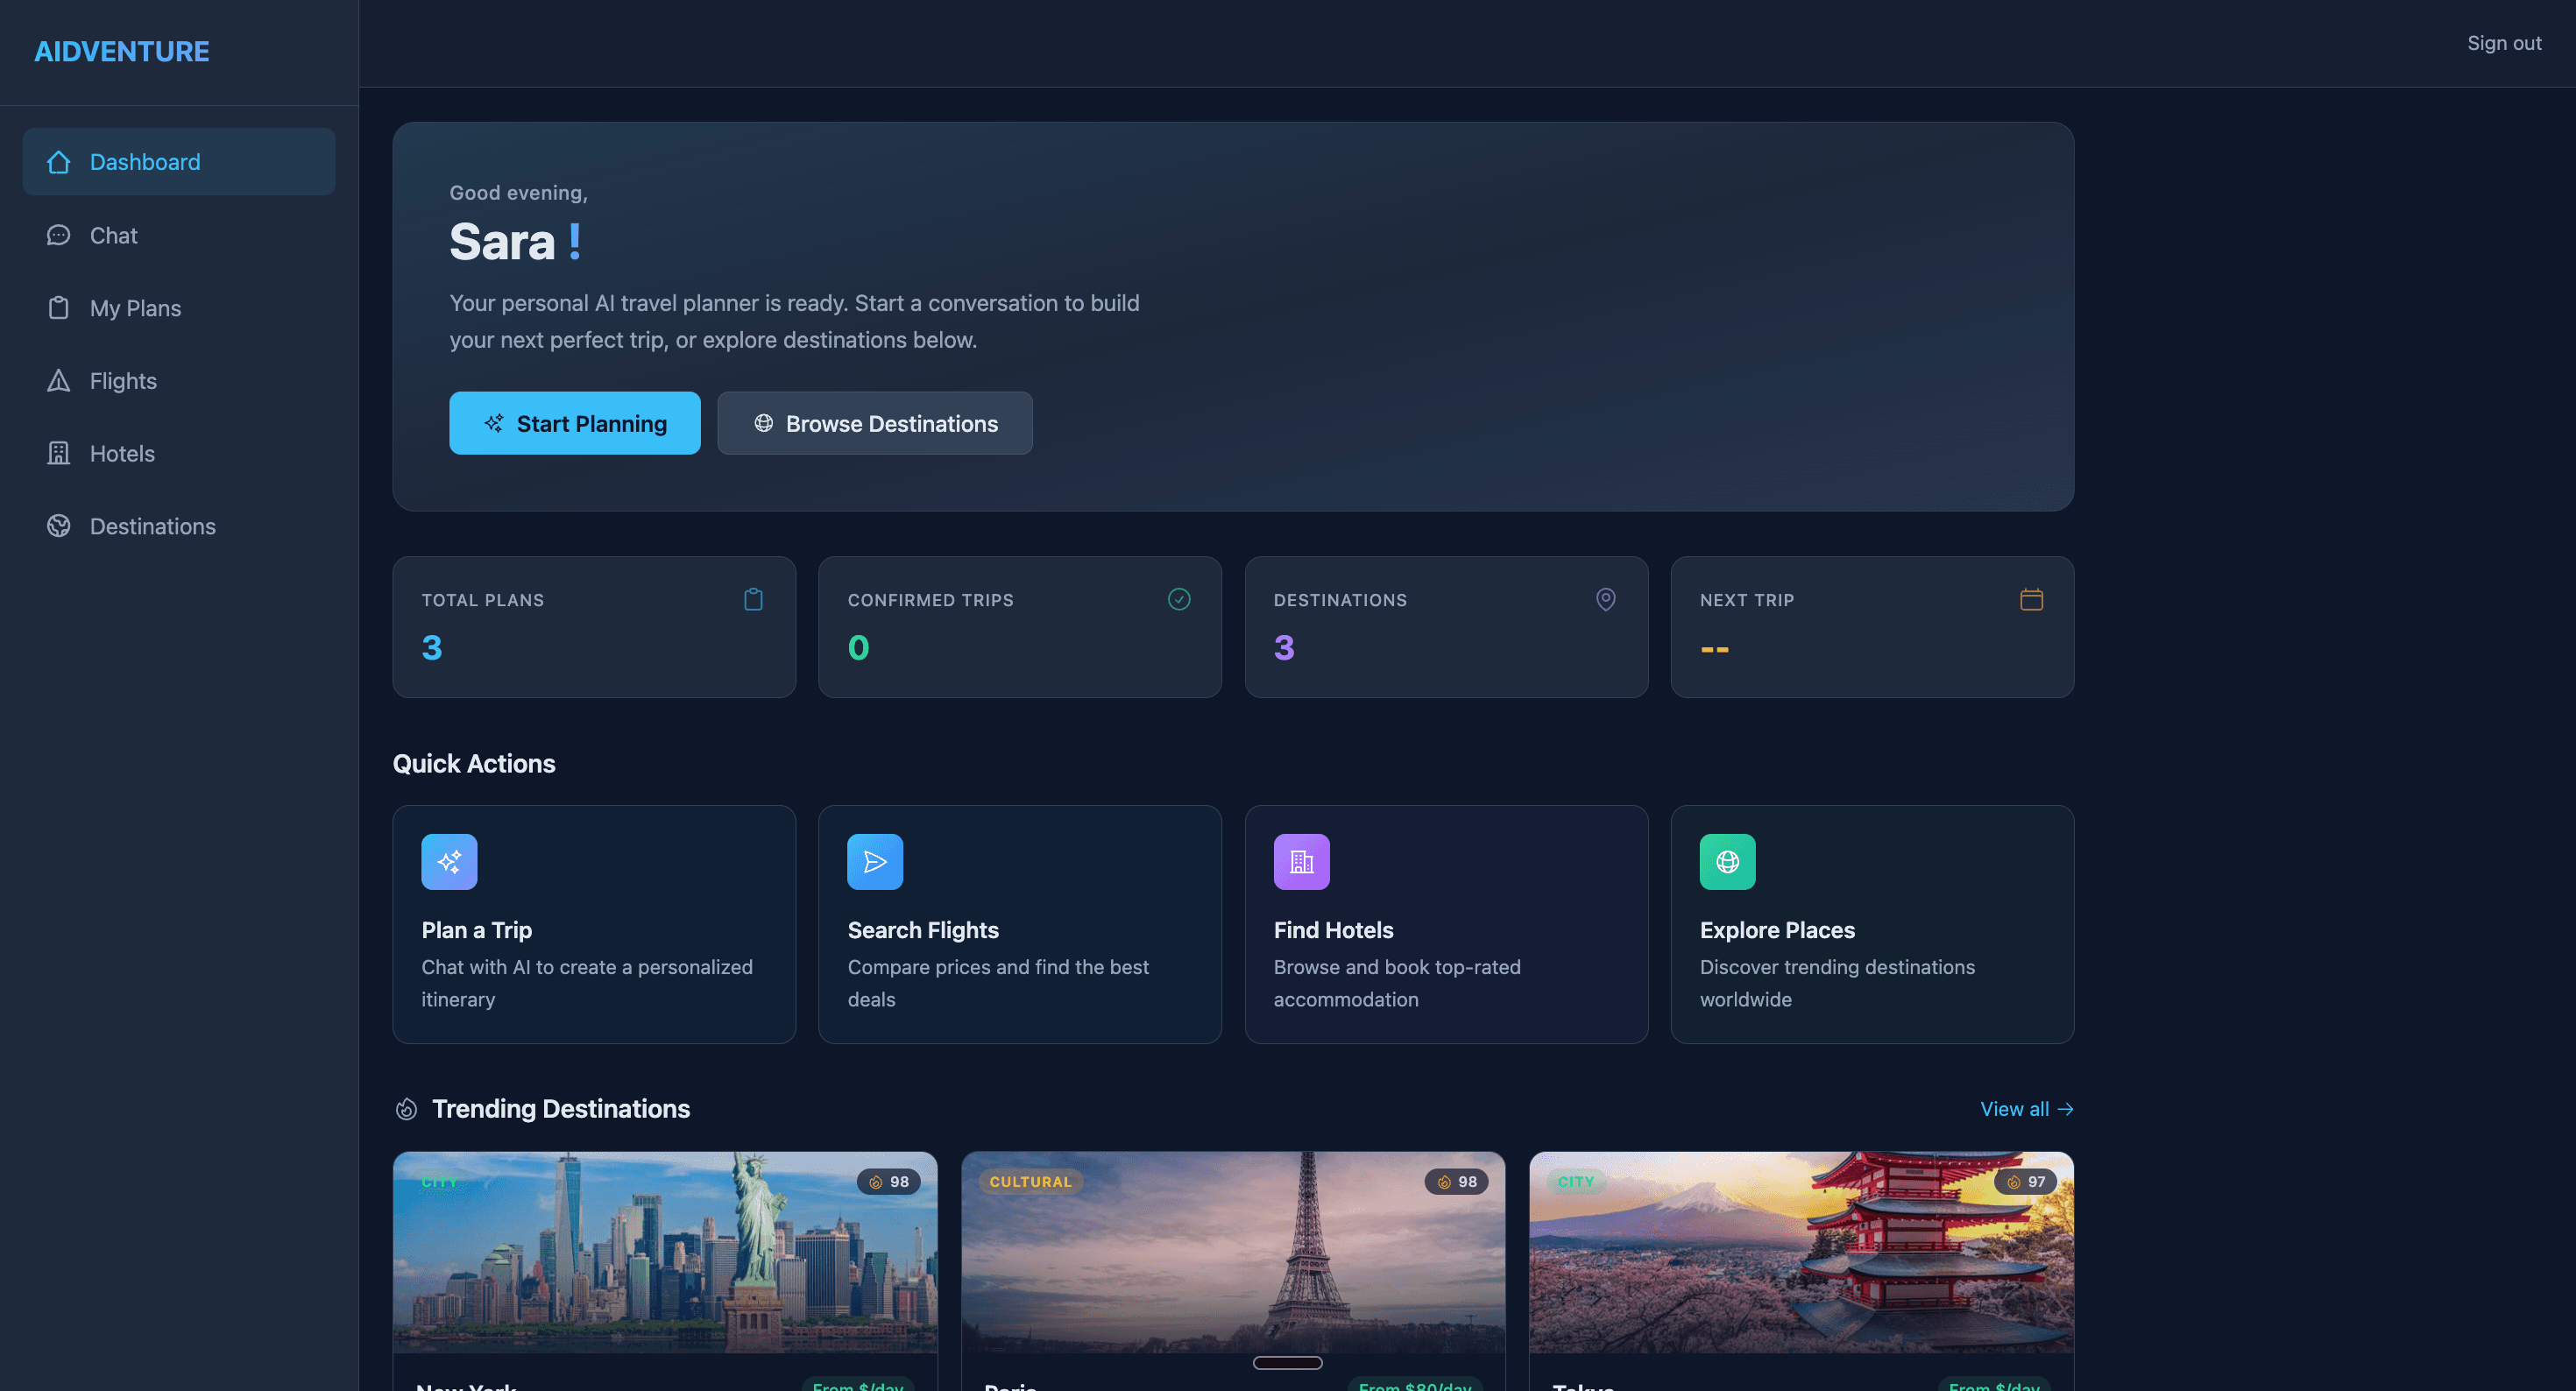
Task: Click Sign out
Action: tap(2503, 43)
